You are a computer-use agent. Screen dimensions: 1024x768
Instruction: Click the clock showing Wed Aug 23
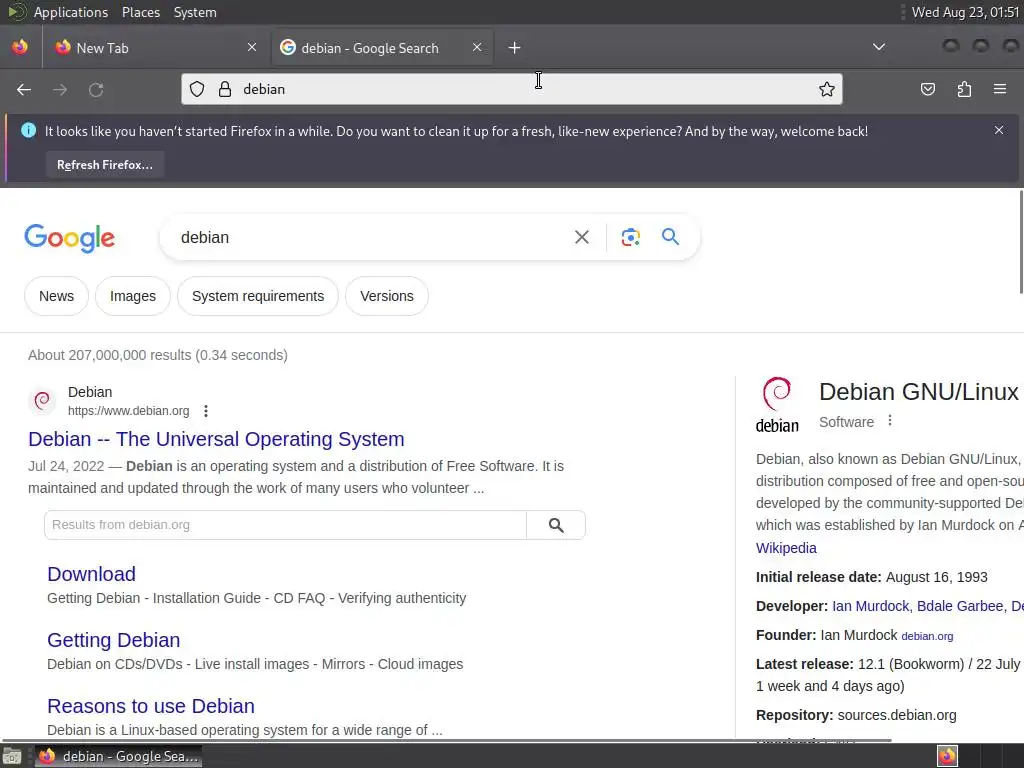[965, 12]
